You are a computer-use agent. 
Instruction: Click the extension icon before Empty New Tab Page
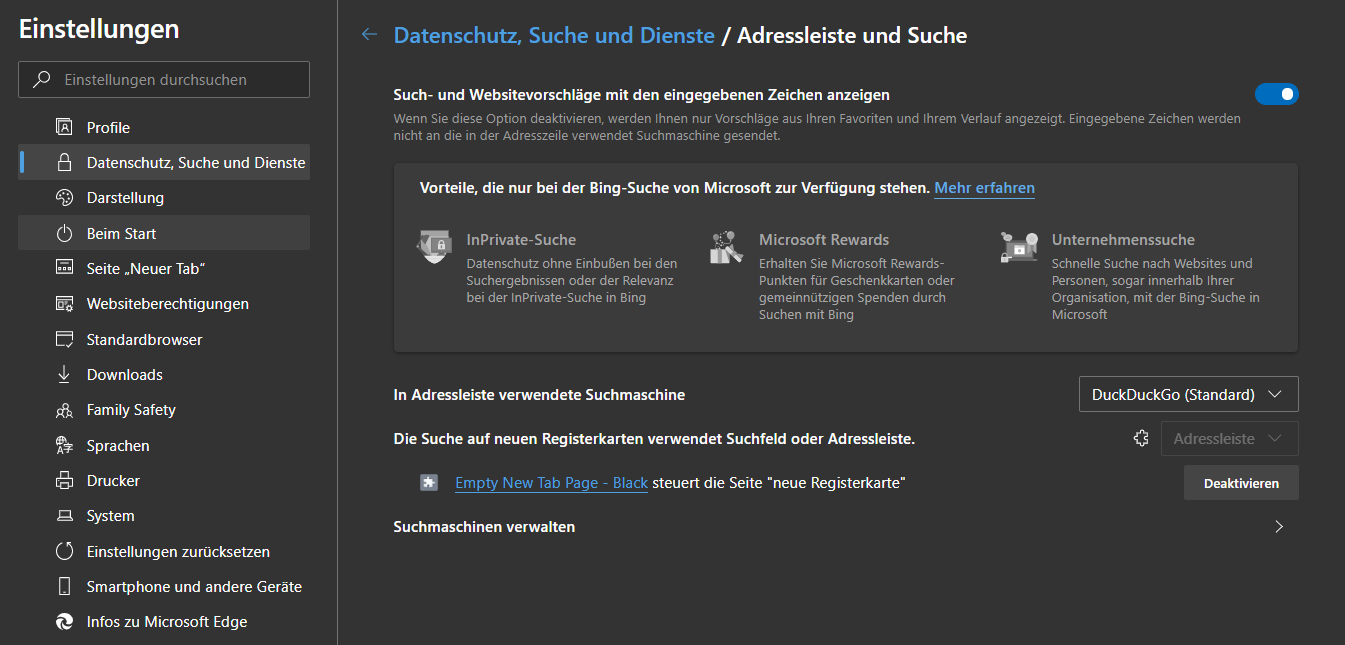pyautogui.click(x=429, y=483)
